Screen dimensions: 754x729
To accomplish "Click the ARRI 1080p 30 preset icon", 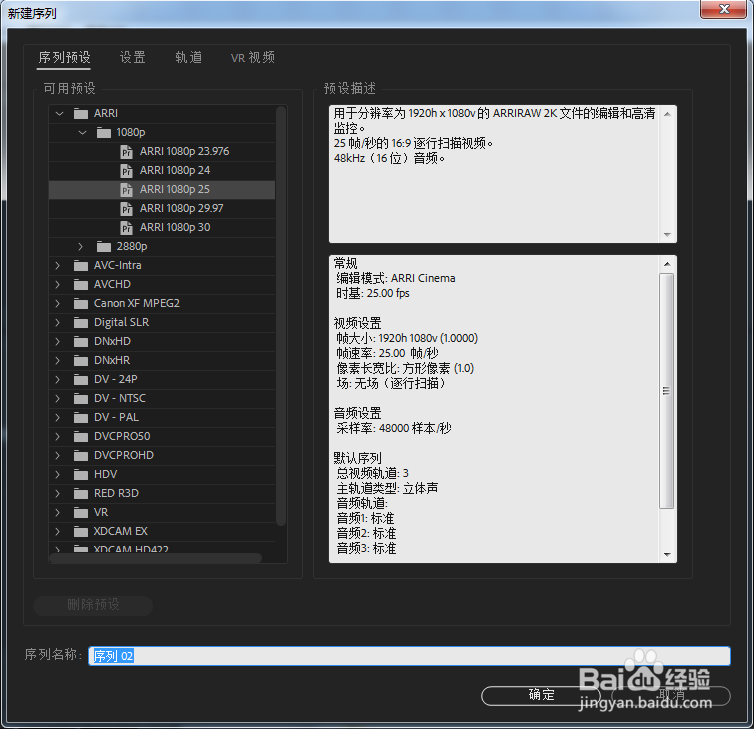I will (126, 228).
